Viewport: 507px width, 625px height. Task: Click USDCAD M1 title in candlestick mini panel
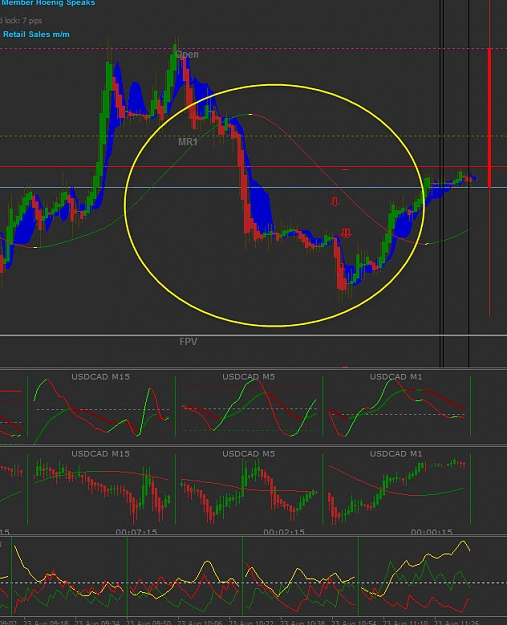tap(396, 454)
